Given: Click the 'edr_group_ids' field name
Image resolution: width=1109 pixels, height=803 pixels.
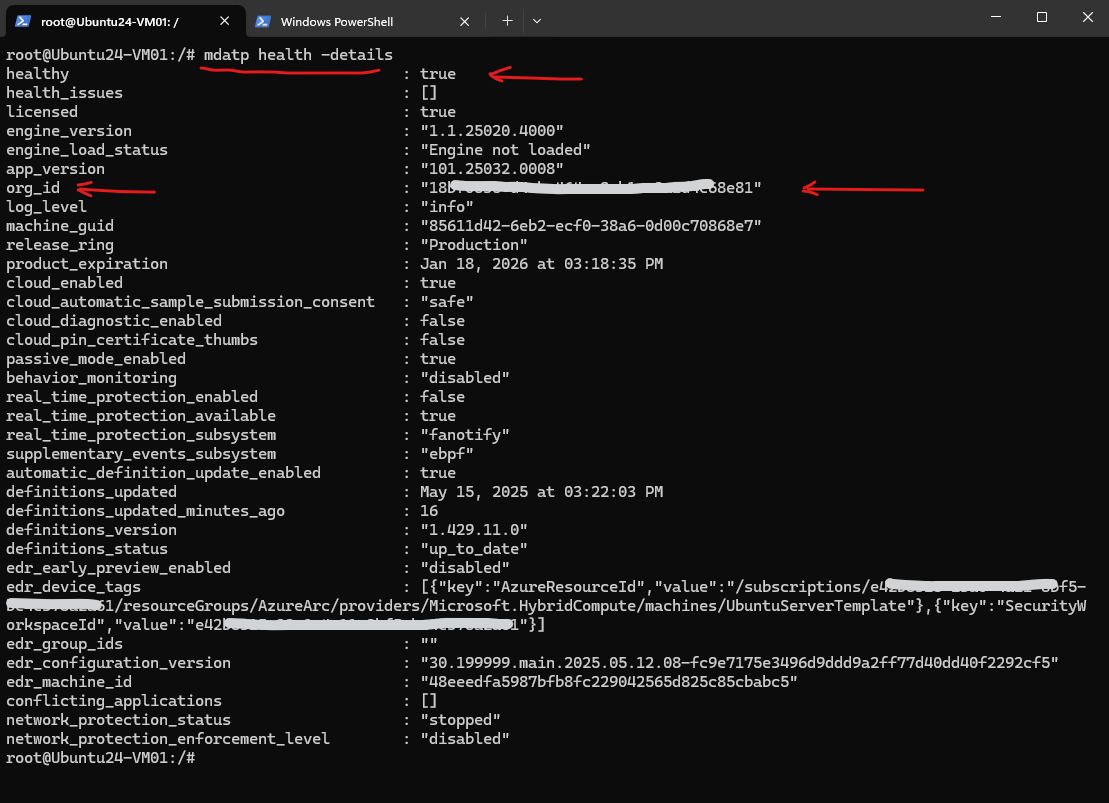Looking at the screenshot, I should pyautogui.click(x=64, y=644).
